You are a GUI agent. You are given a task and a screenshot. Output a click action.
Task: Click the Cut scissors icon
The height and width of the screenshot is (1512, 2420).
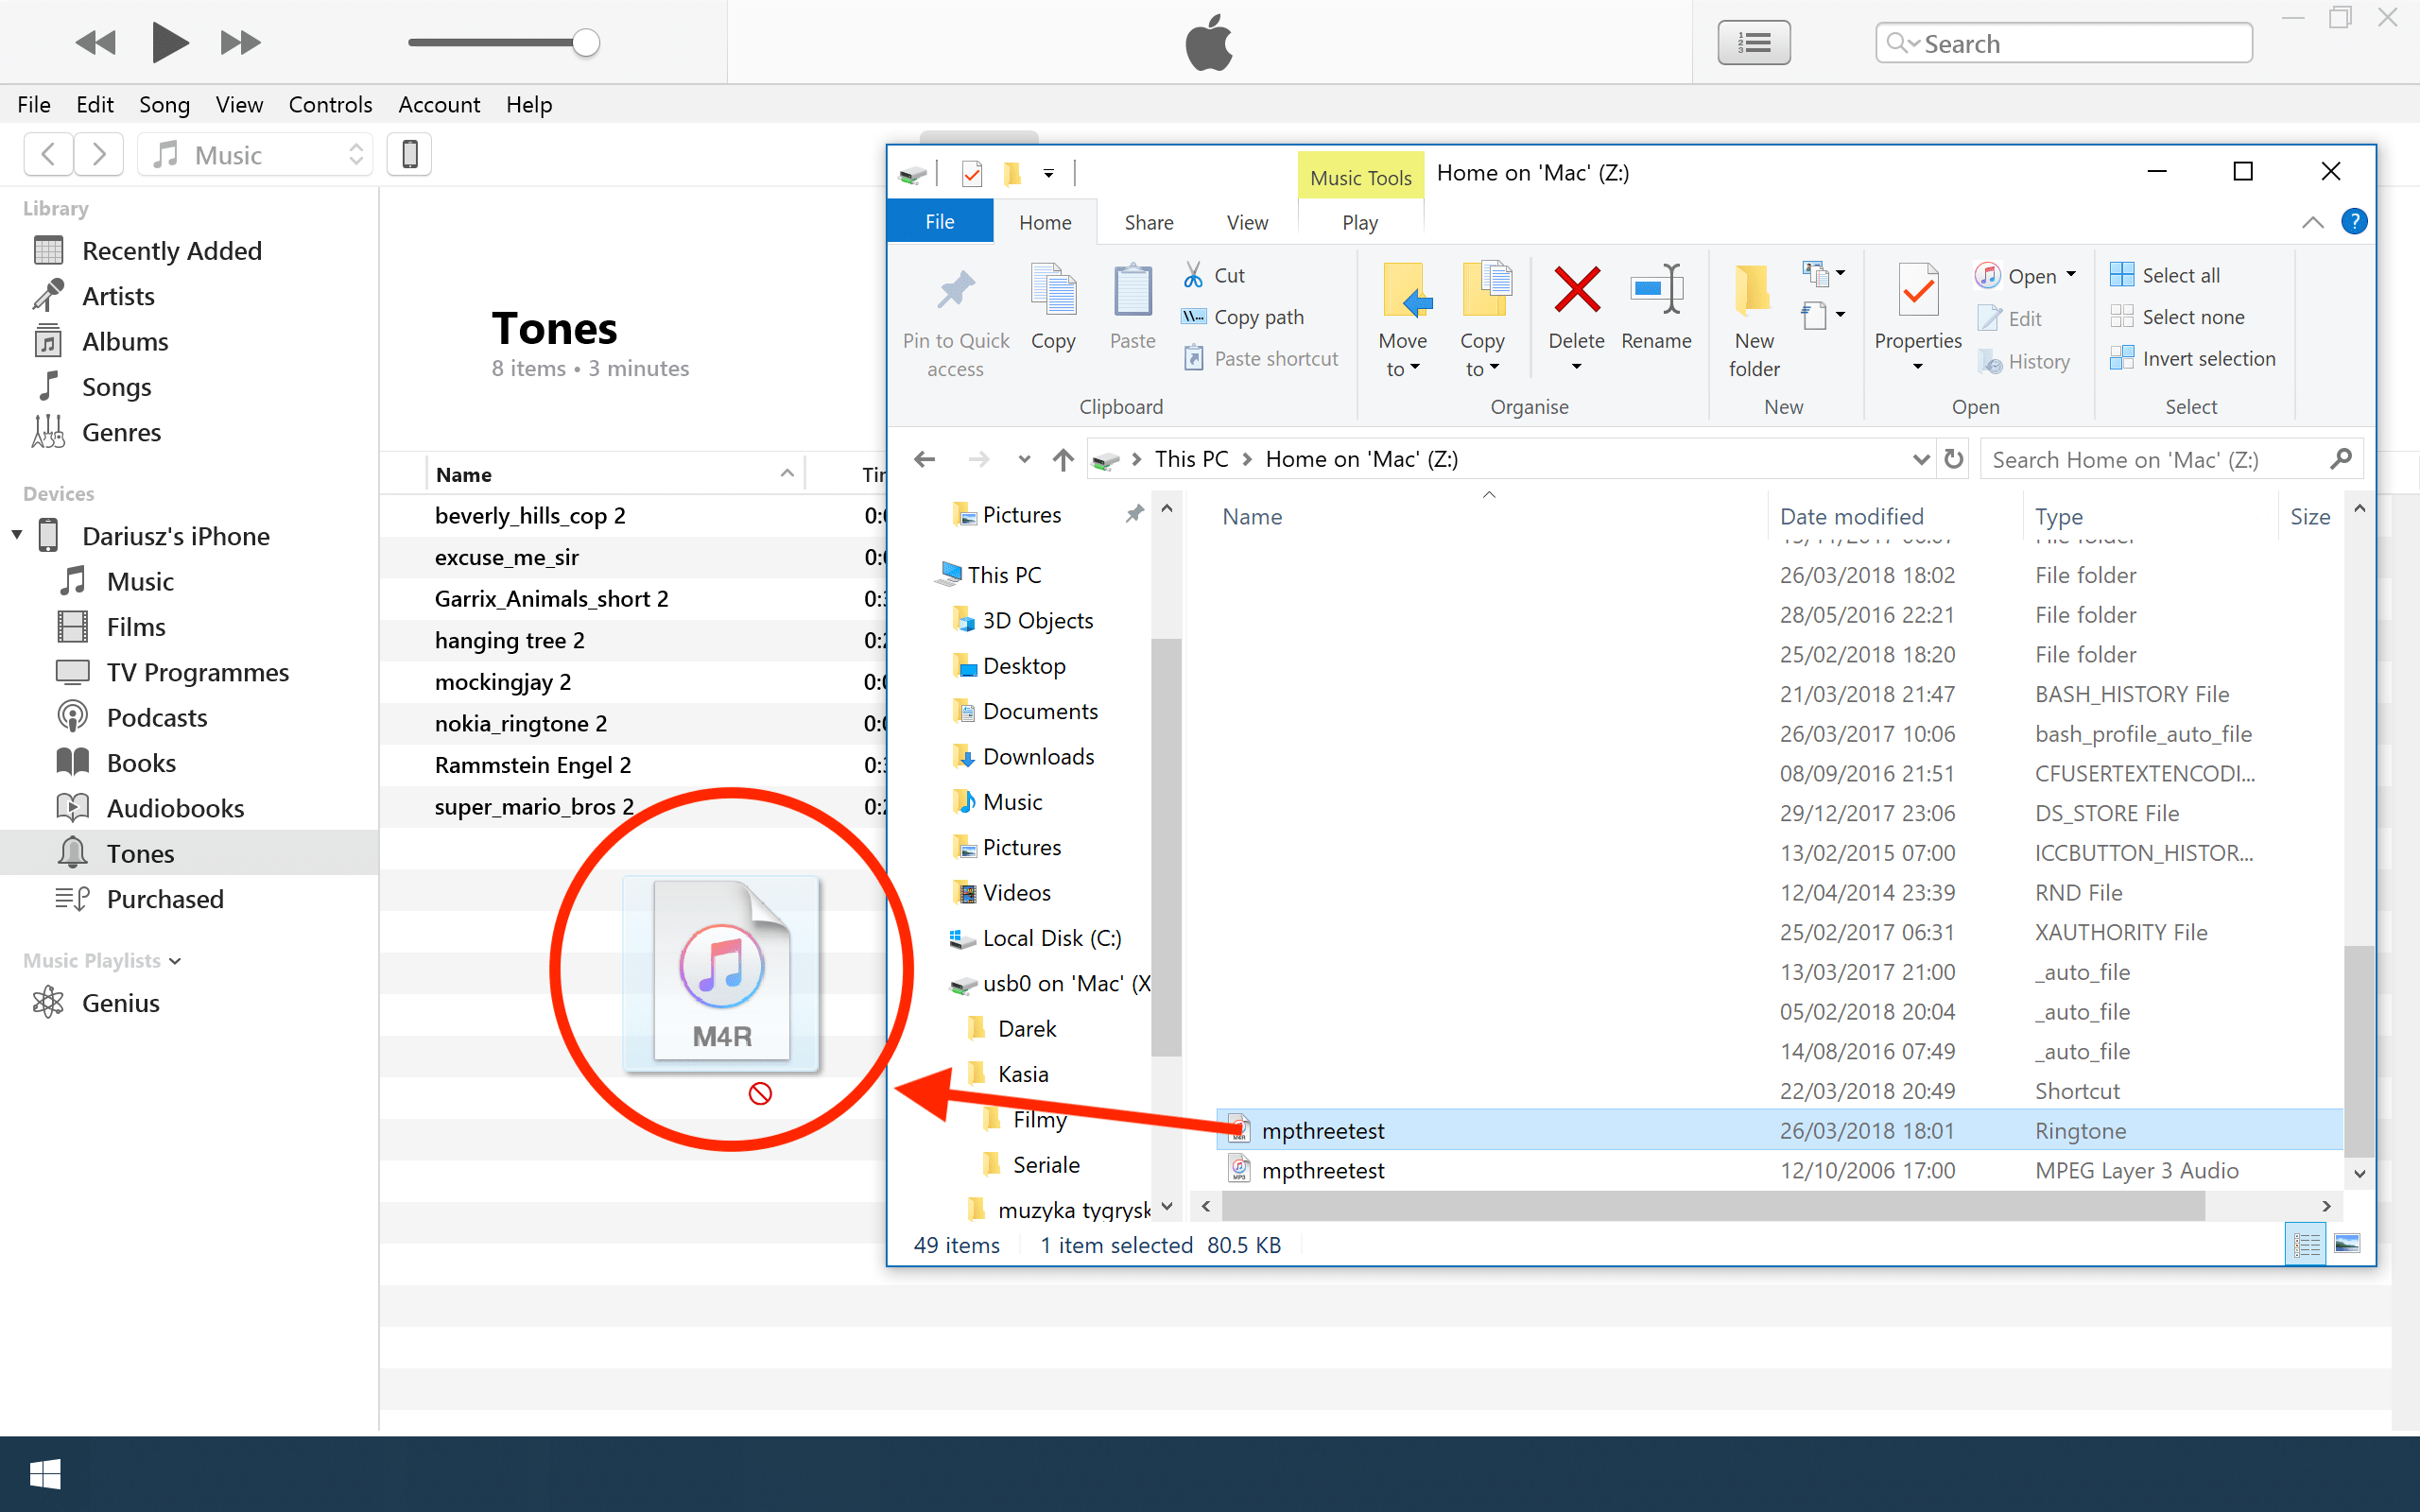coord(1193,275)
